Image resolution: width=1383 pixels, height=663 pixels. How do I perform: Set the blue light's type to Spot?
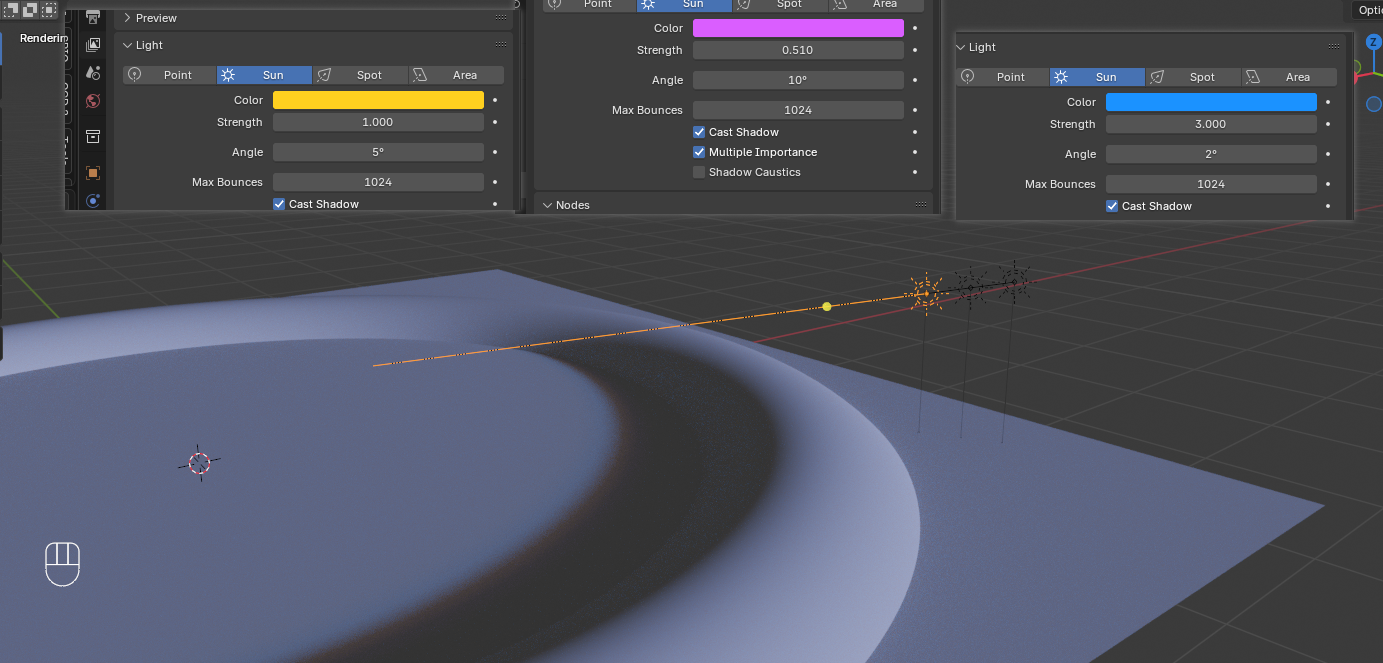point(1193,77)
